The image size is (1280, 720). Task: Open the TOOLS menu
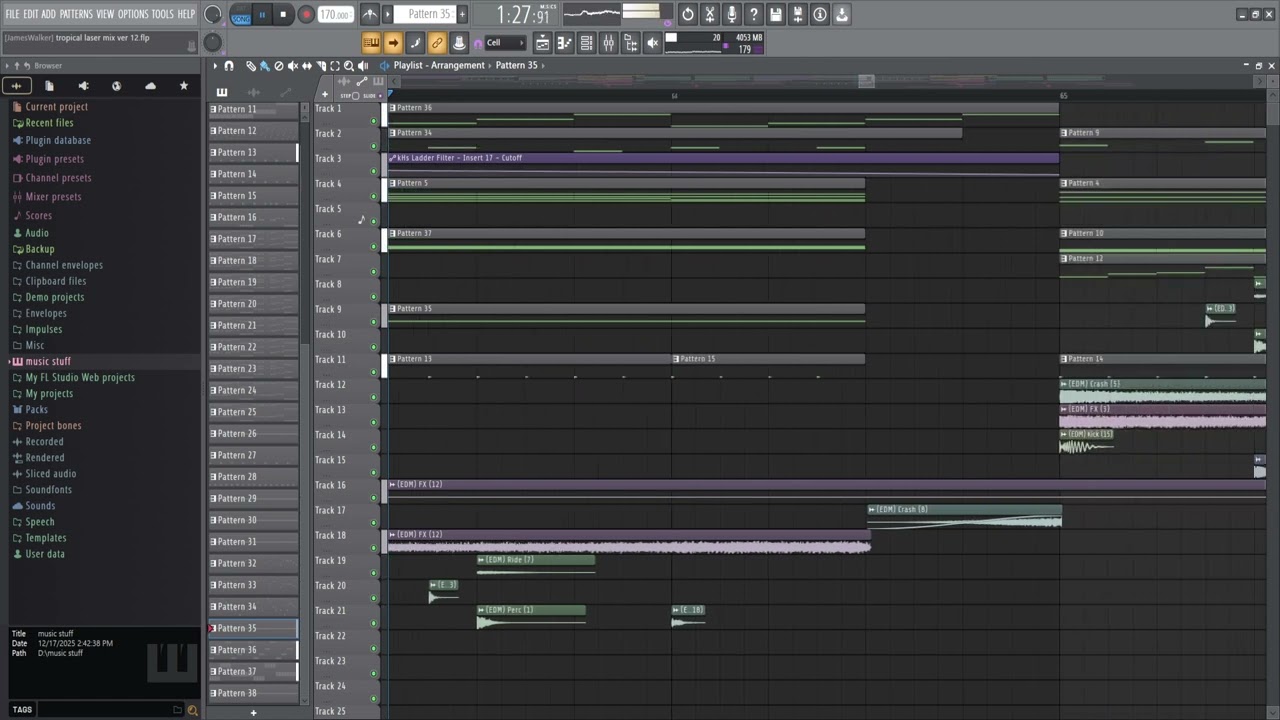coord(162,14)
